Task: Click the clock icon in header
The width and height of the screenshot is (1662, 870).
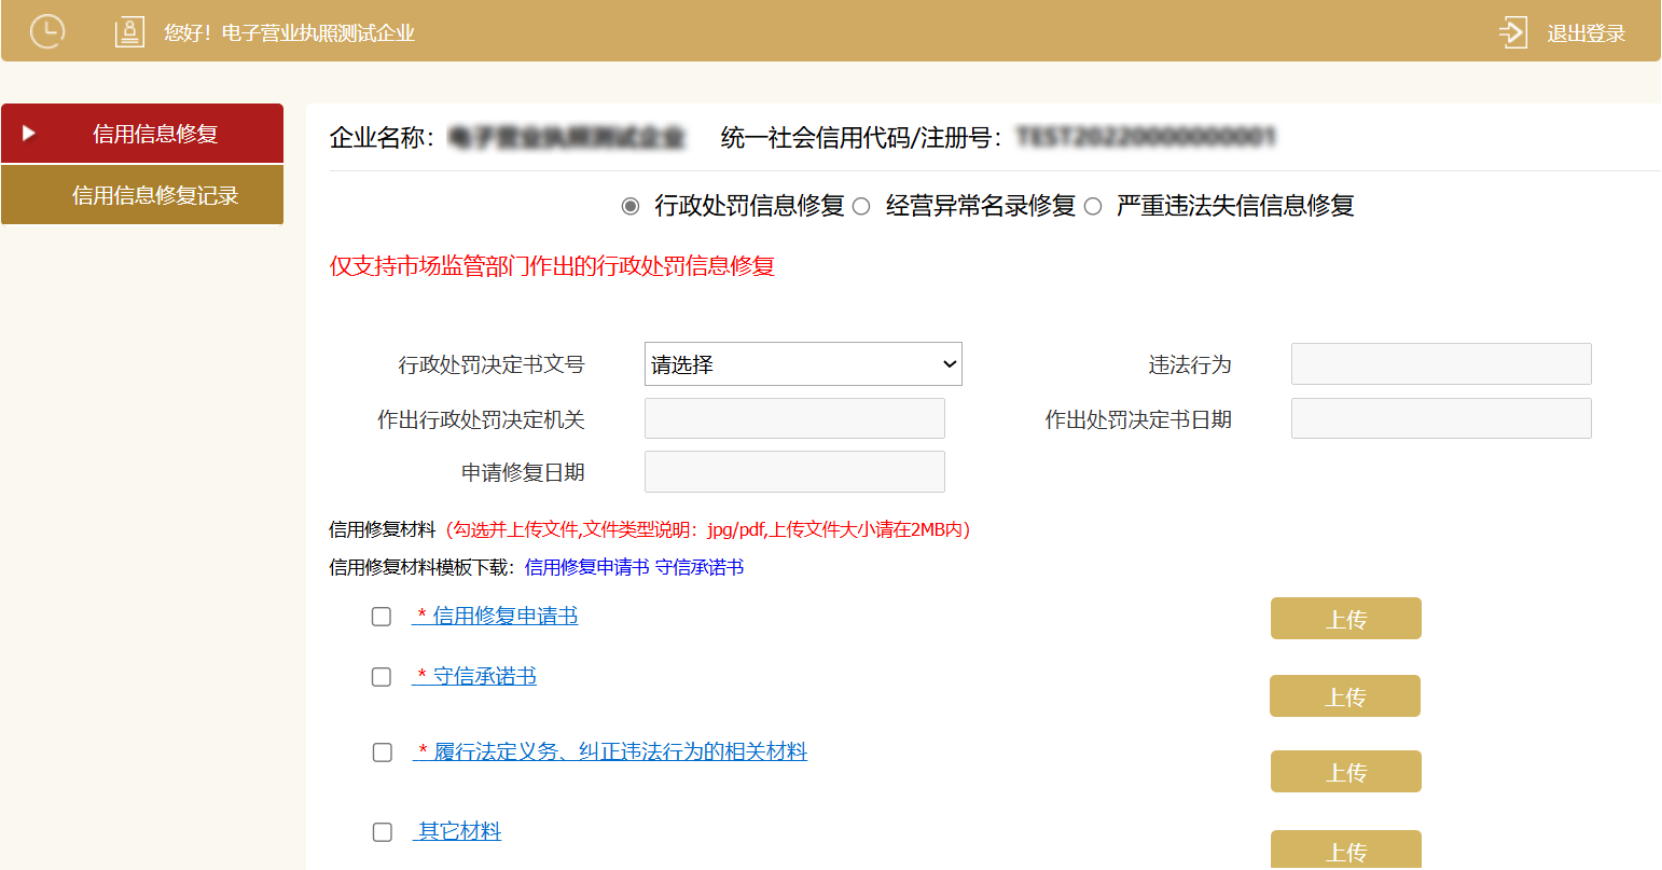Action: coord(47,32)
